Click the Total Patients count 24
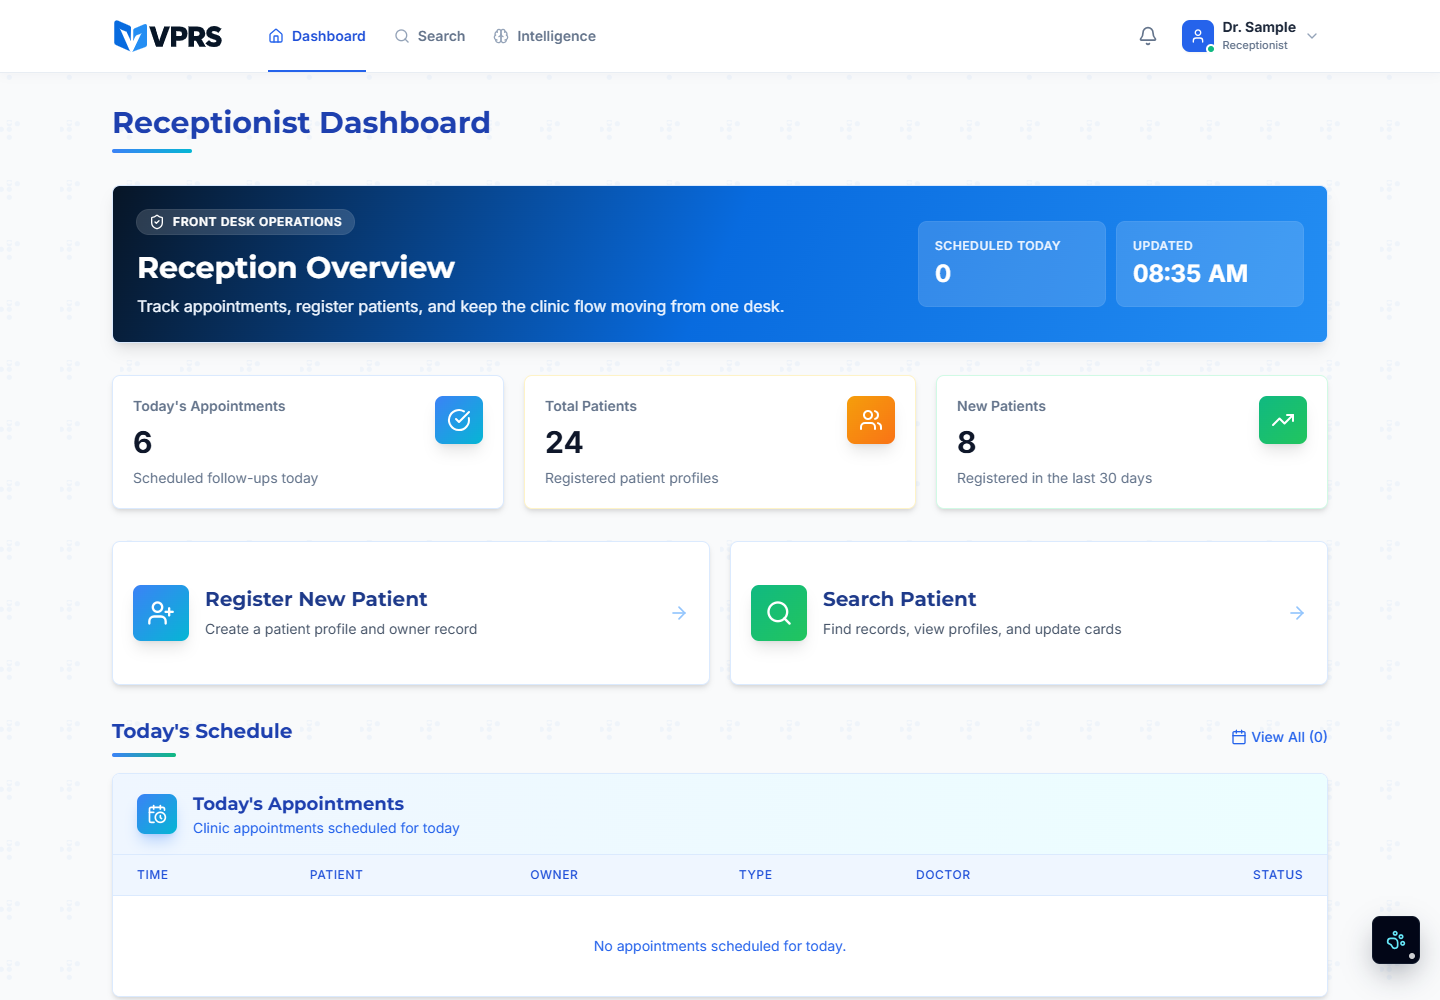Image resolution: width=1440 pixels, height=1000 pixels. click(564, 442)
